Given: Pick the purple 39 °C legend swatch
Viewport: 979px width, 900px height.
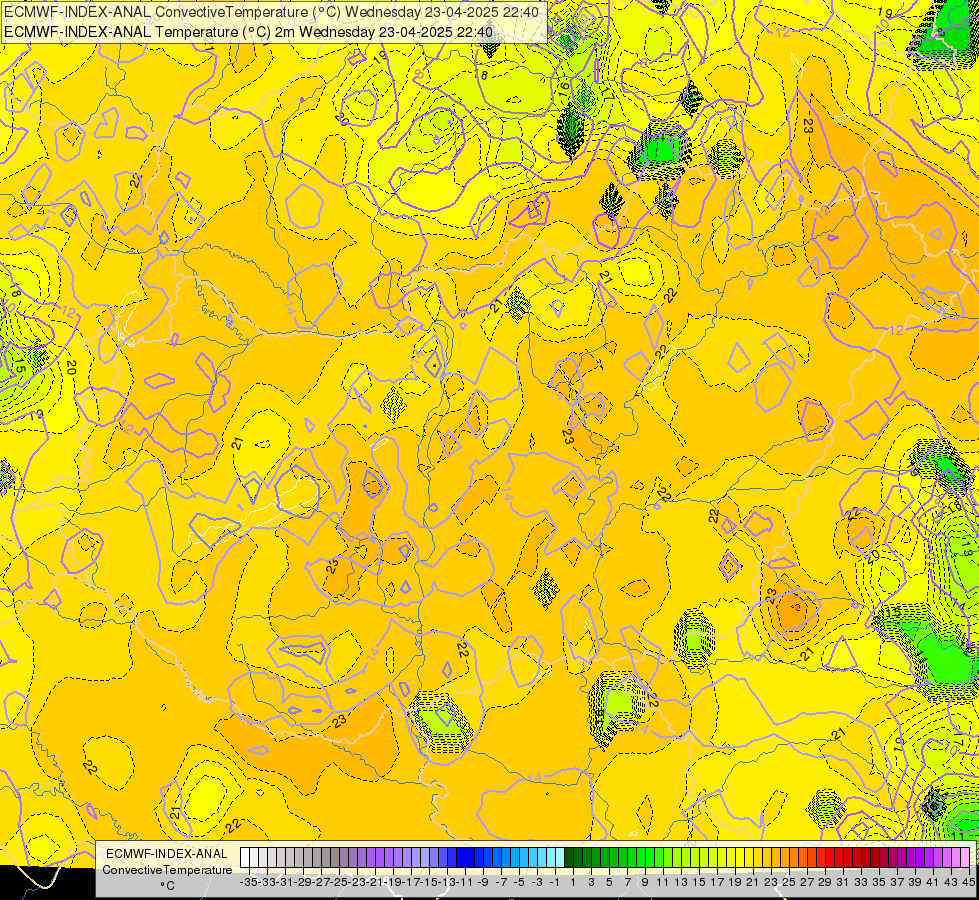Looking at the screenshot, I should [912, 857].
